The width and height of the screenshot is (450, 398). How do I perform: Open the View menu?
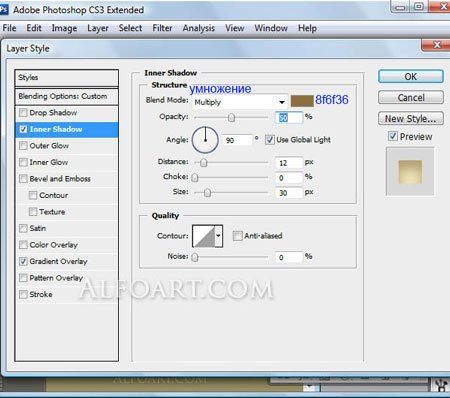234,28
